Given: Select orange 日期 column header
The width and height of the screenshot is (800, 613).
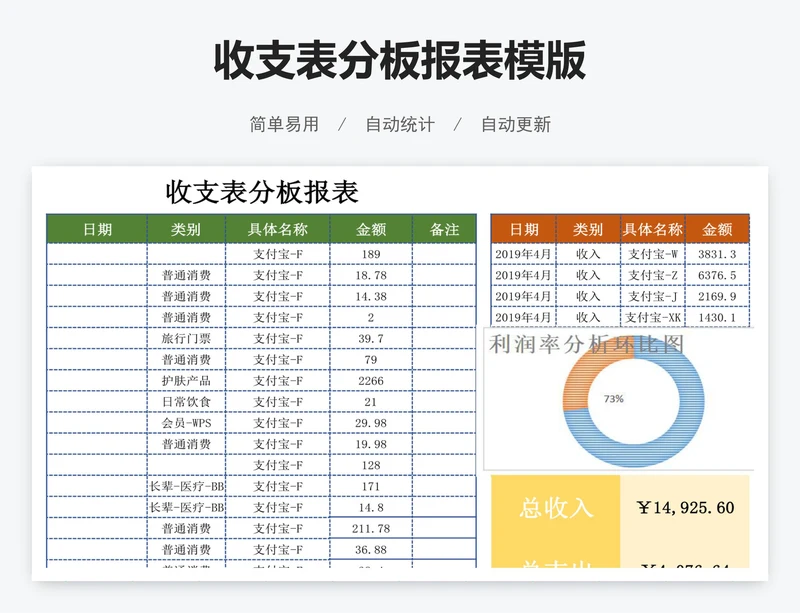Looking at the screenshot, I should (x=523, y=229).
